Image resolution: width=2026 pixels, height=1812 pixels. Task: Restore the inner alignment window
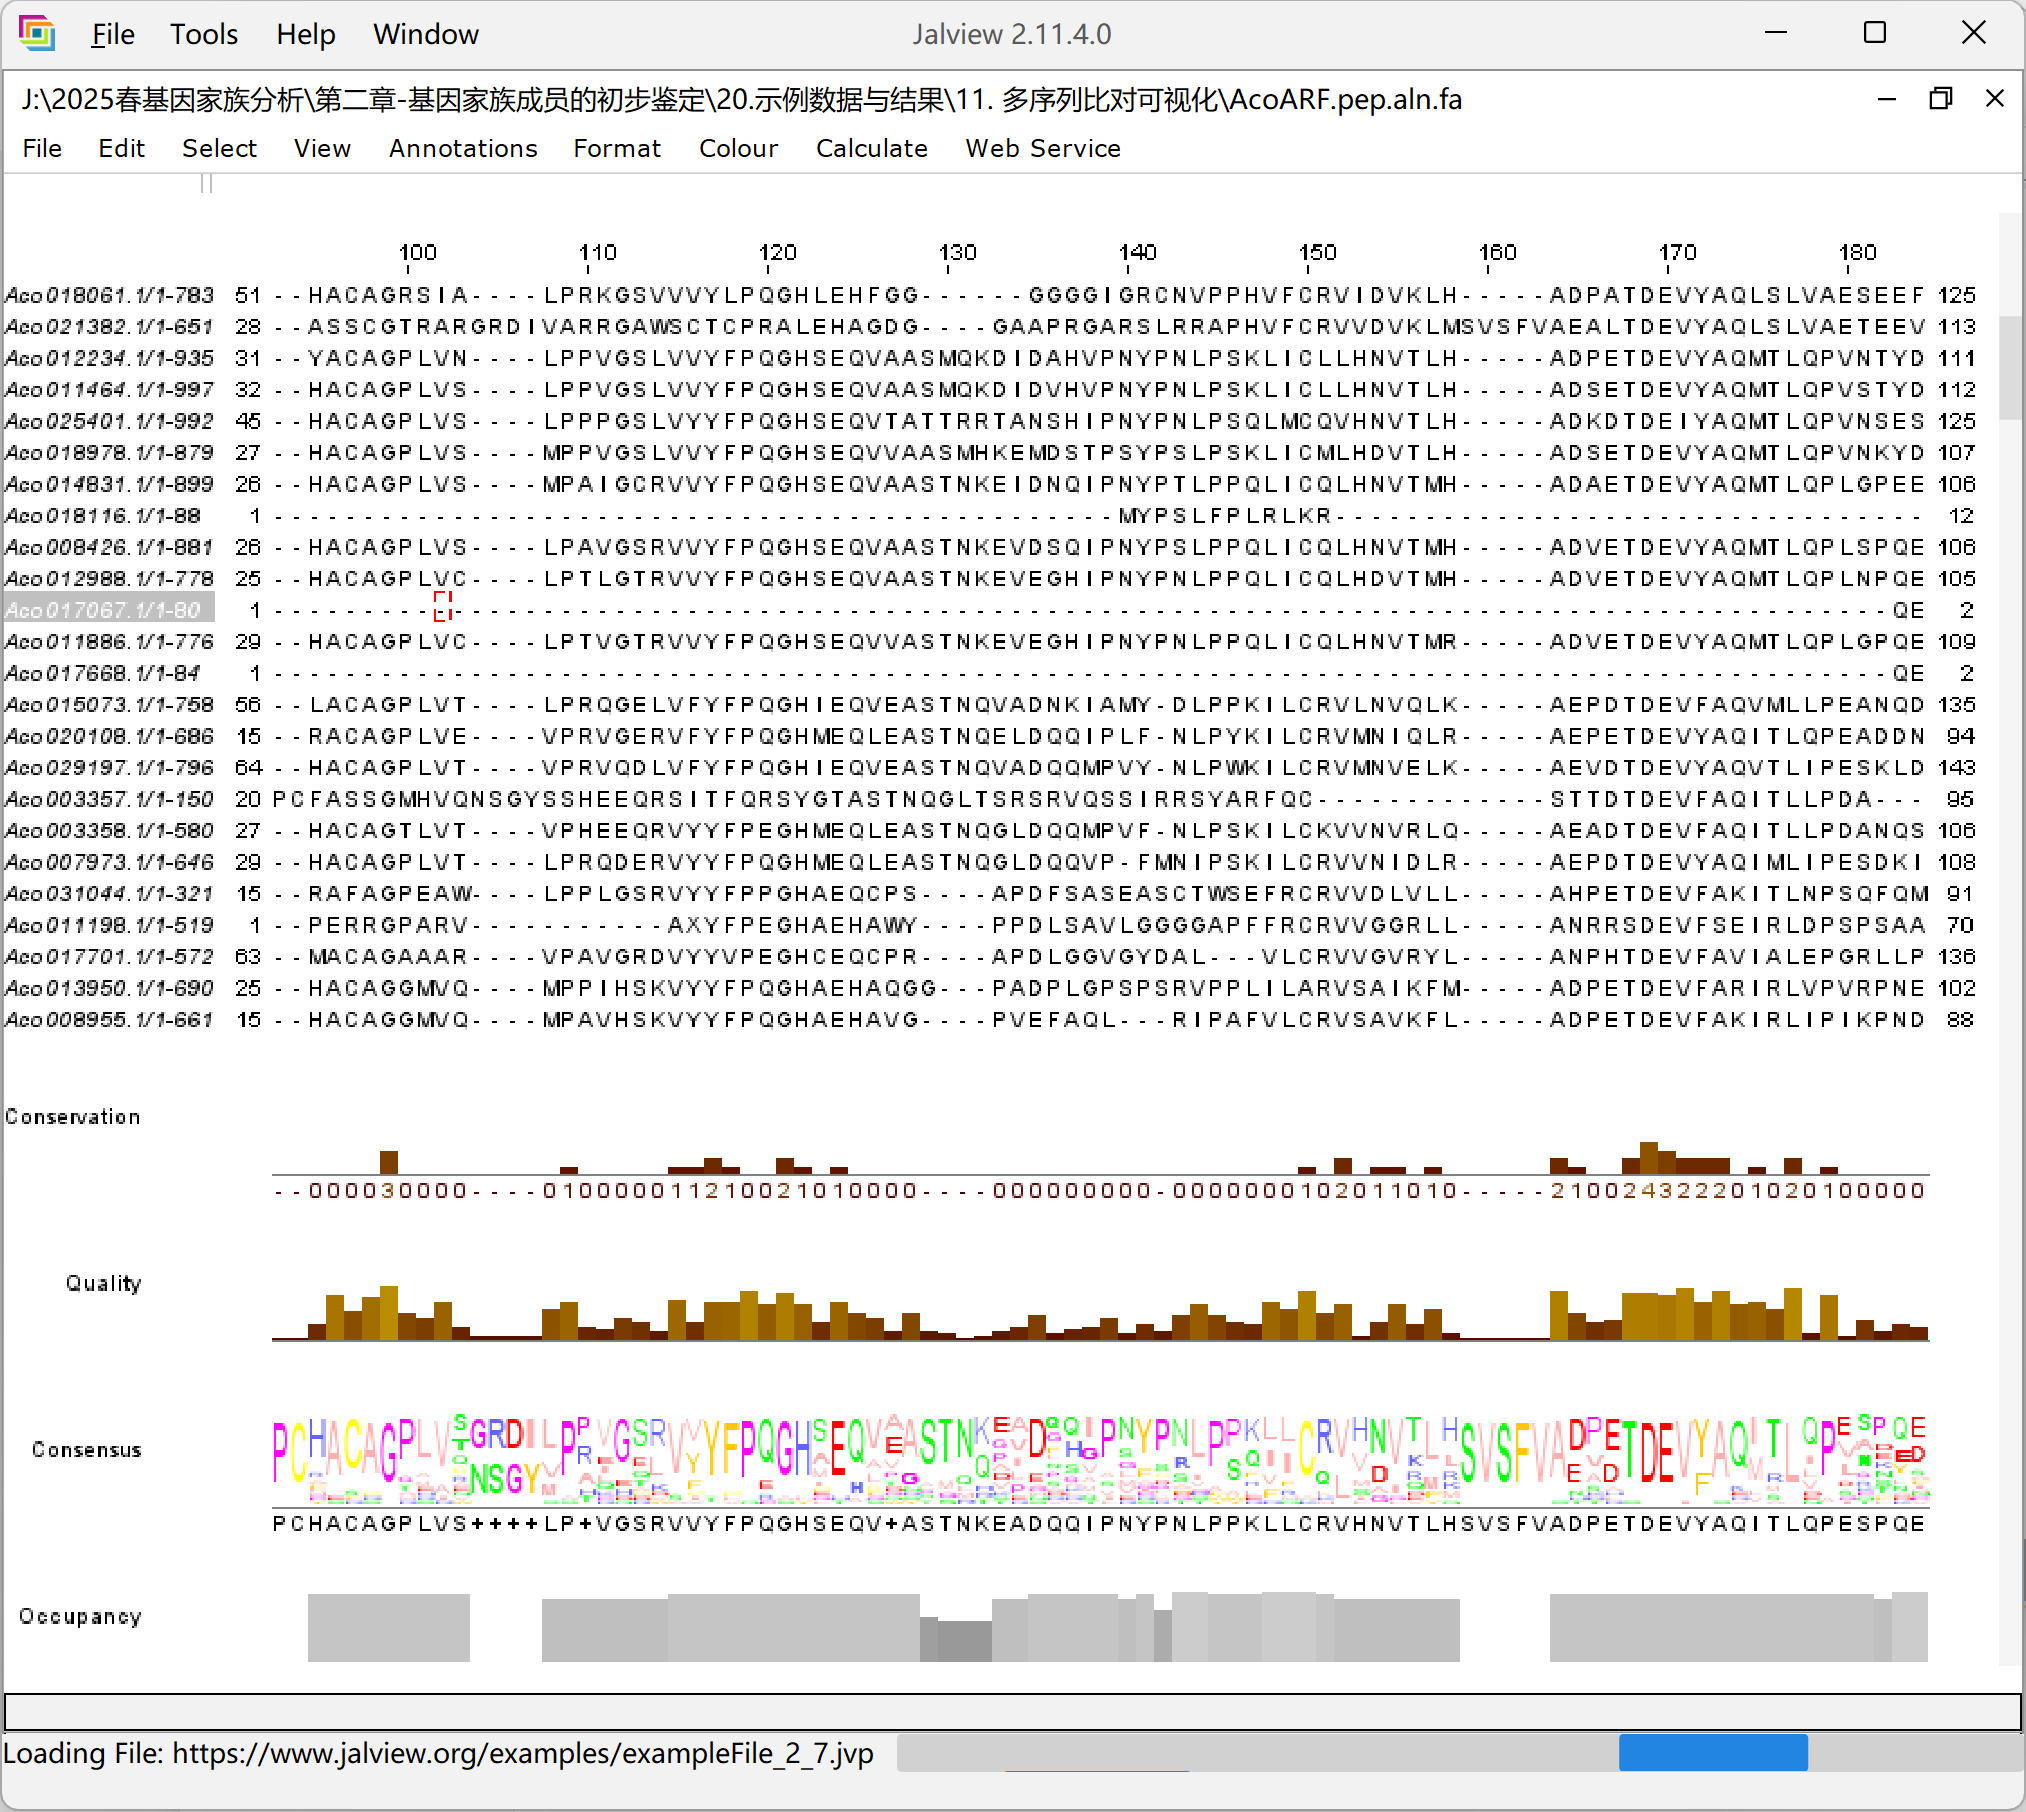1940,99
